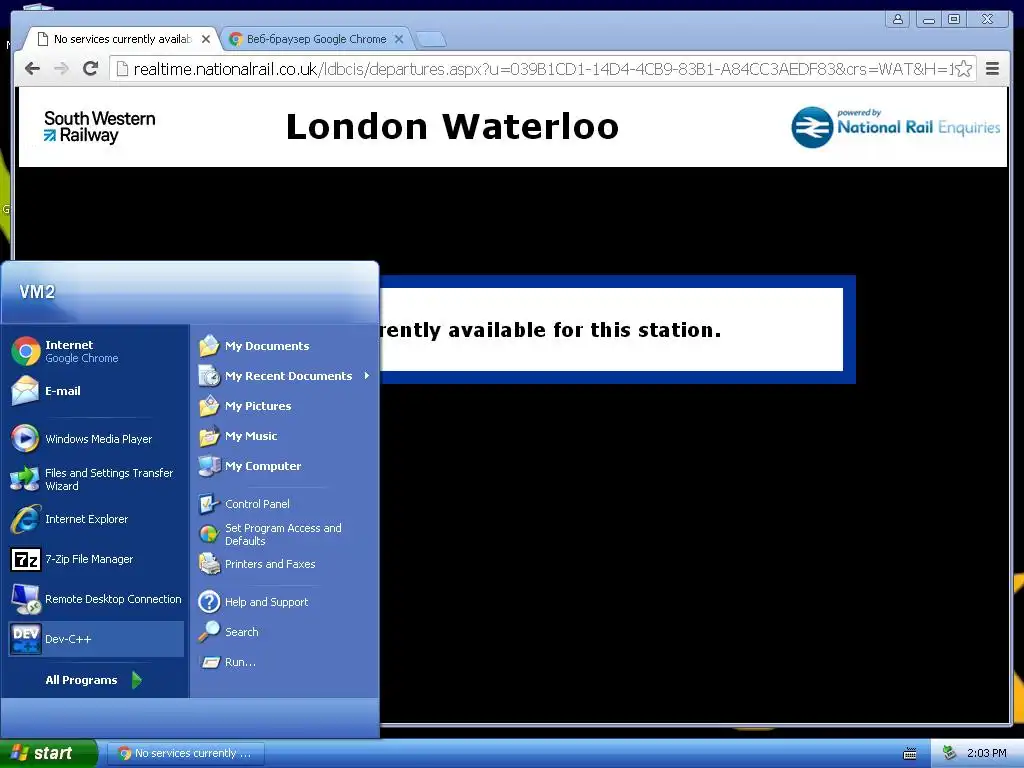Click the Chrome back arrow
The height and width of the screenshot is (768, 1024).
pyautogui.click(x=32, y=69)
